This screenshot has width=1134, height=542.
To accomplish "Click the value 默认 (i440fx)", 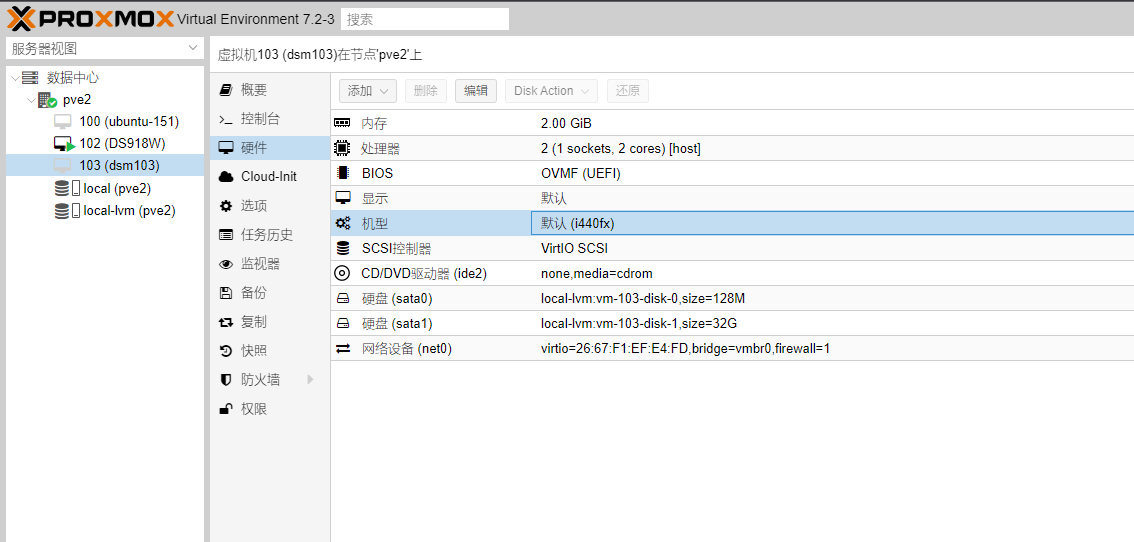I will coord(578,224).
